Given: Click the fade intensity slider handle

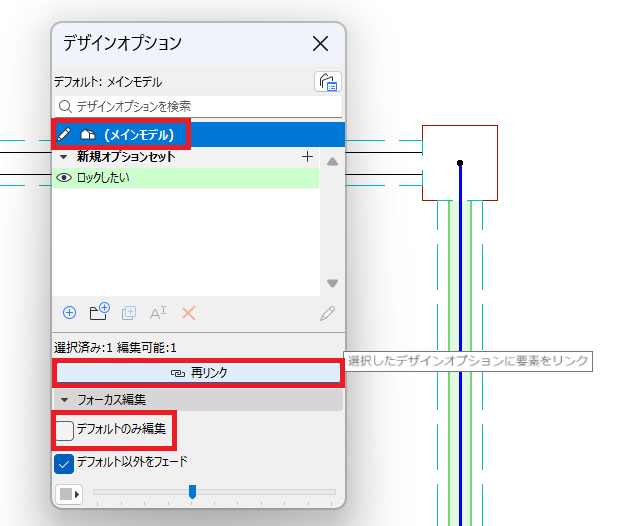Looking at the screenshot, I should tap(192, 492).
